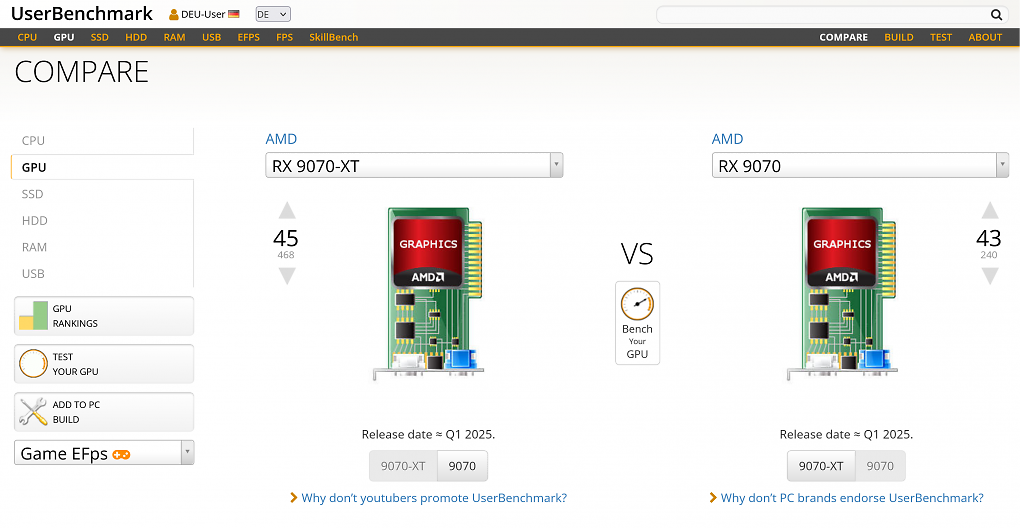Downvote the RX 9070-XT arrow
The width and height of the screenshot is (1020, 528).
coord(287,276)
